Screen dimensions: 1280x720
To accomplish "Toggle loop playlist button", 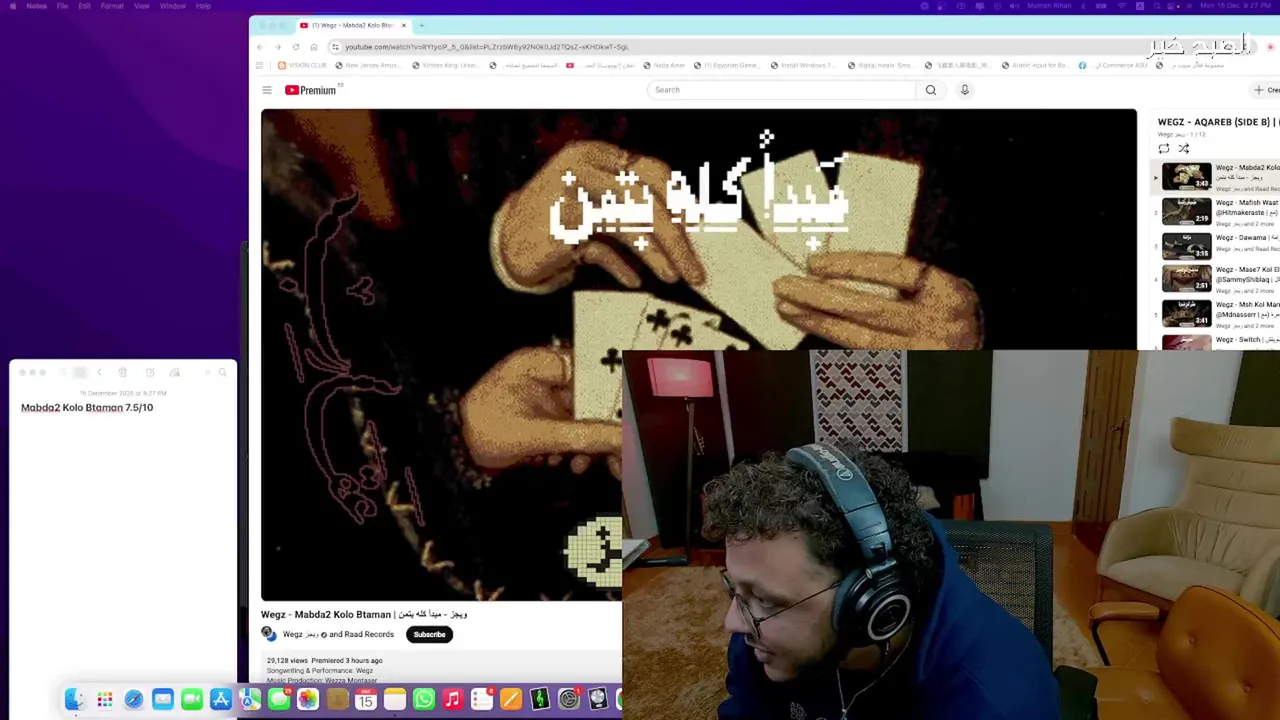I will (x=1164, y=148).
